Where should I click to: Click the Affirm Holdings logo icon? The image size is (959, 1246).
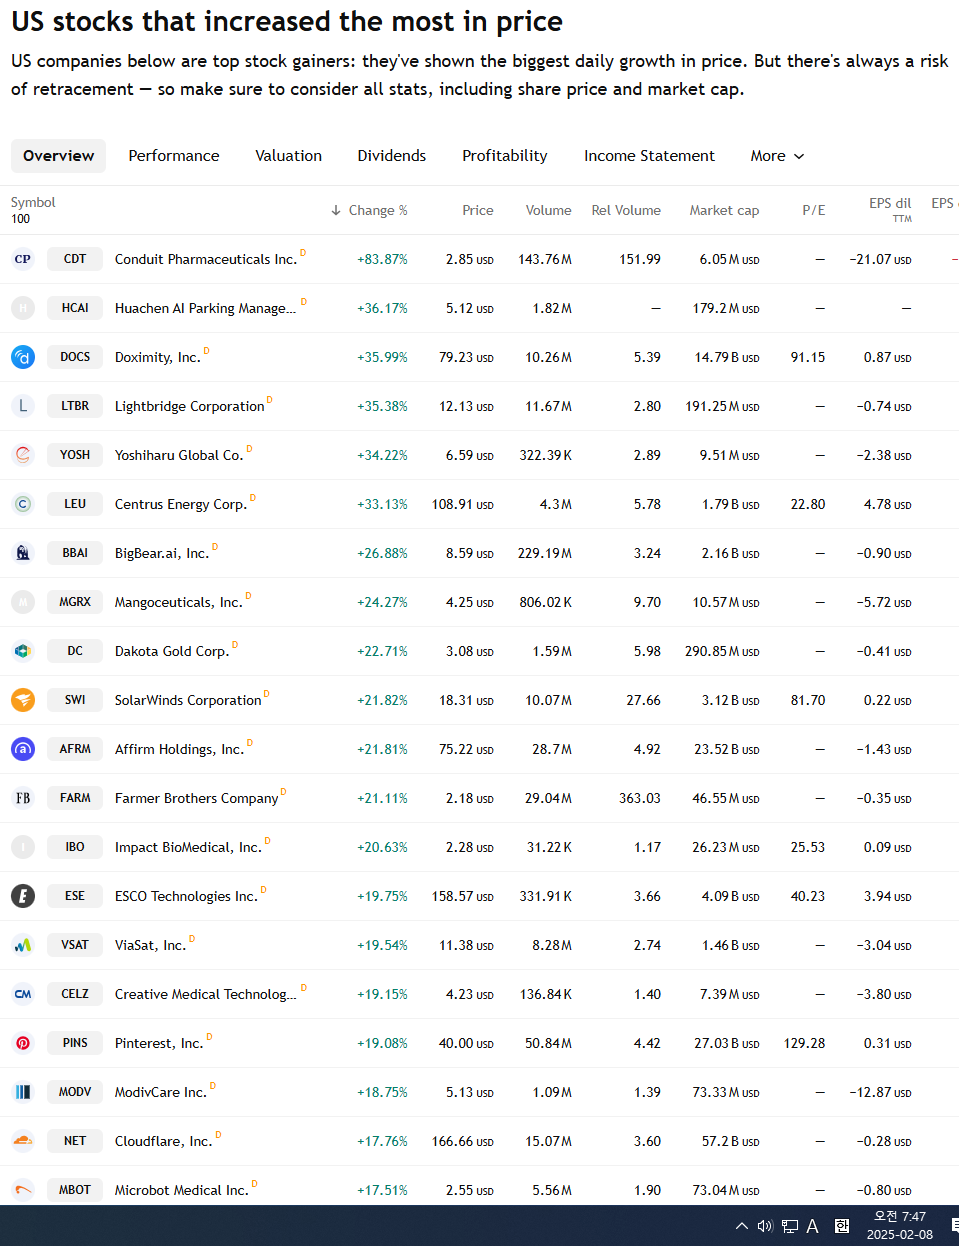pos(23,749)
